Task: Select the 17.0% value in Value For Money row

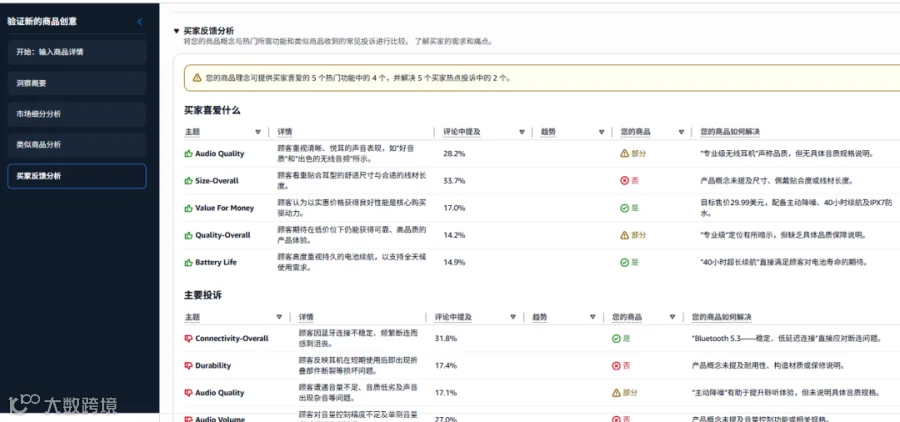Action: coord(454,208)
